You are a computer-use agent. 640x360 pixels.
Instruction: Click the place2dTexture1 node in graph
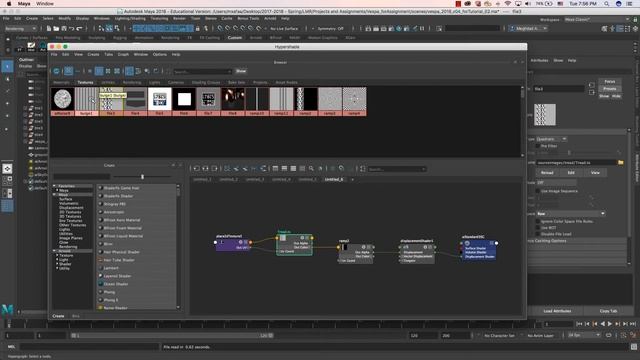point(232,244)
